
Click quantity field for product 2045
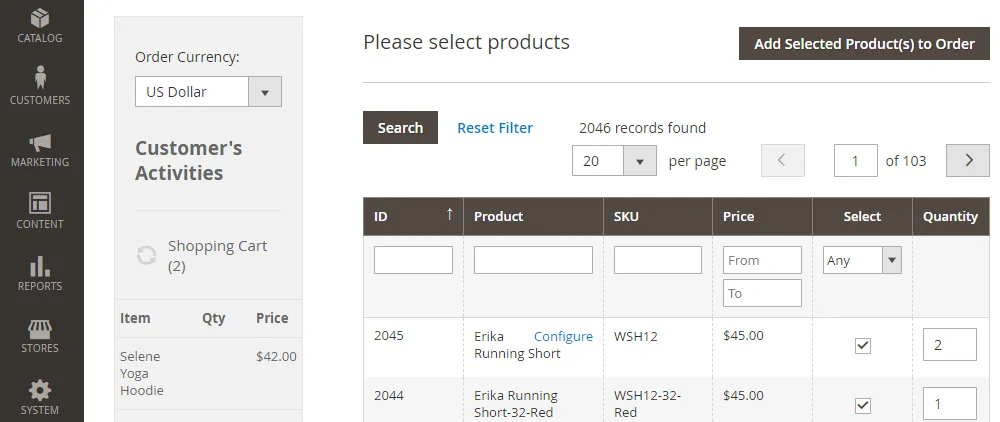click(950, 345)
